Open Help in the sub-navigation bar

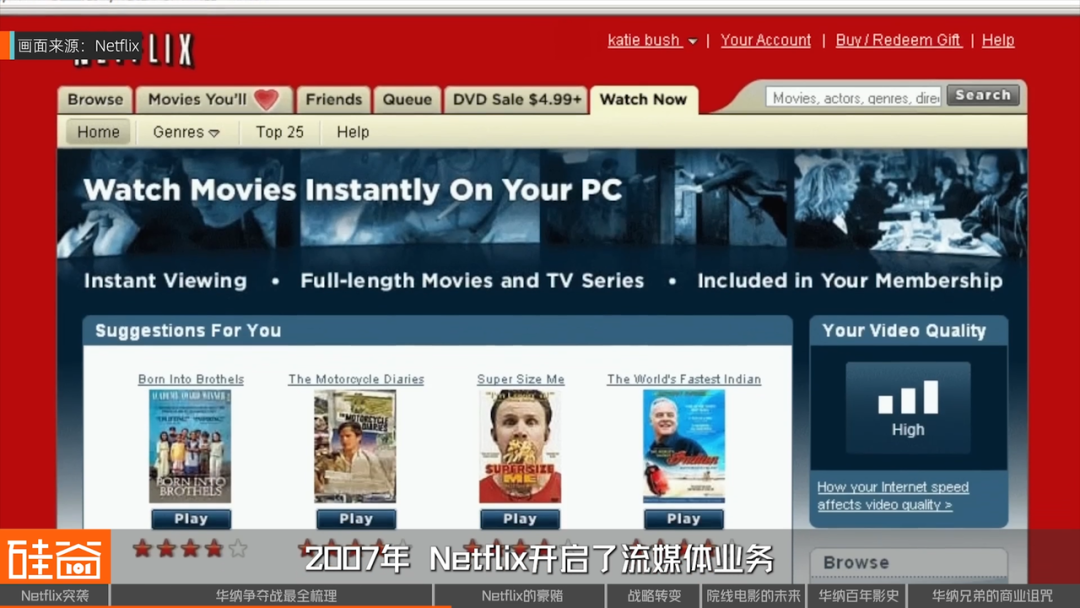coord(353,132)
